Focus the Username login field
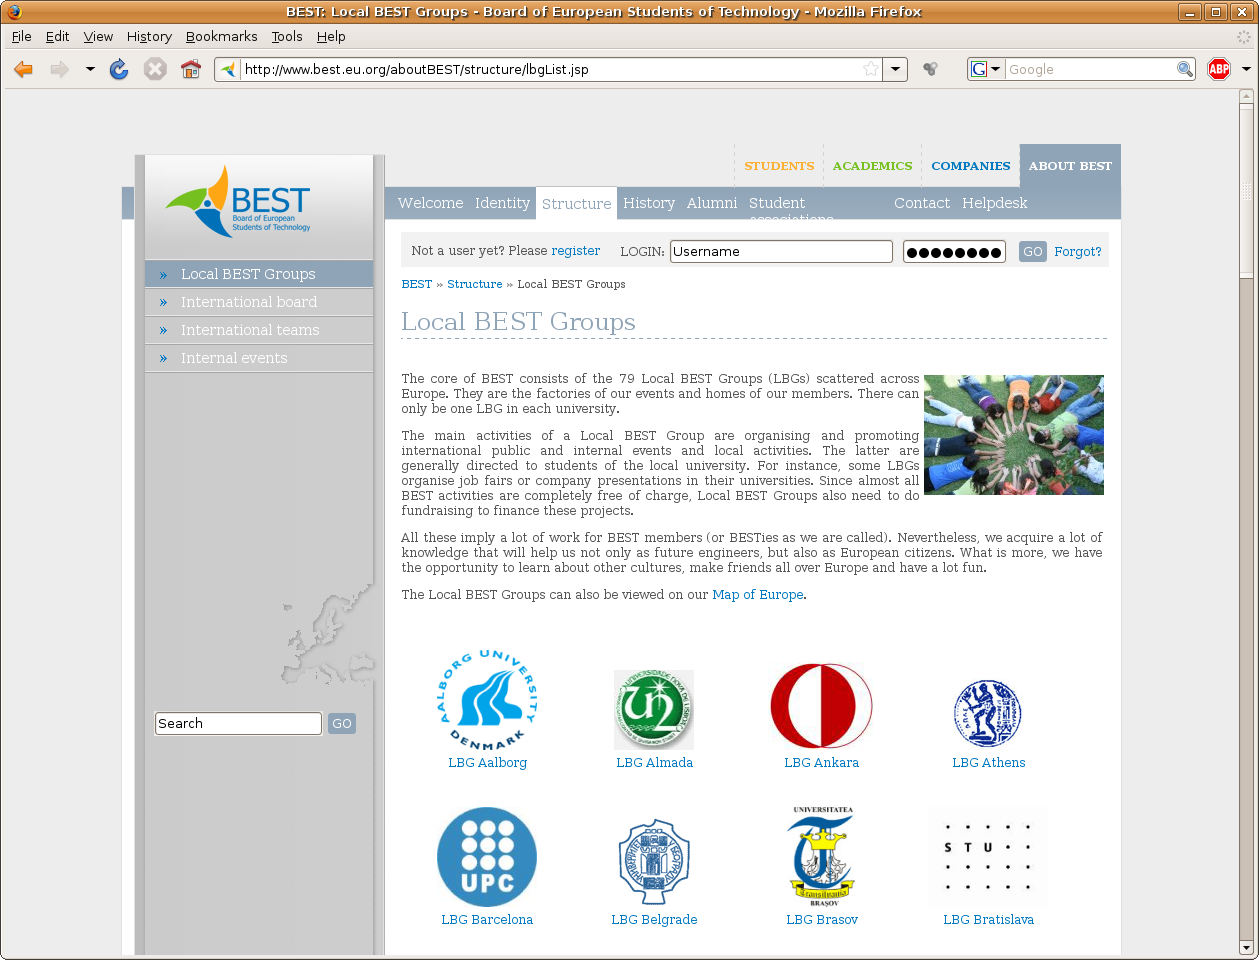Screen dimensions: 1259x960 781,252
